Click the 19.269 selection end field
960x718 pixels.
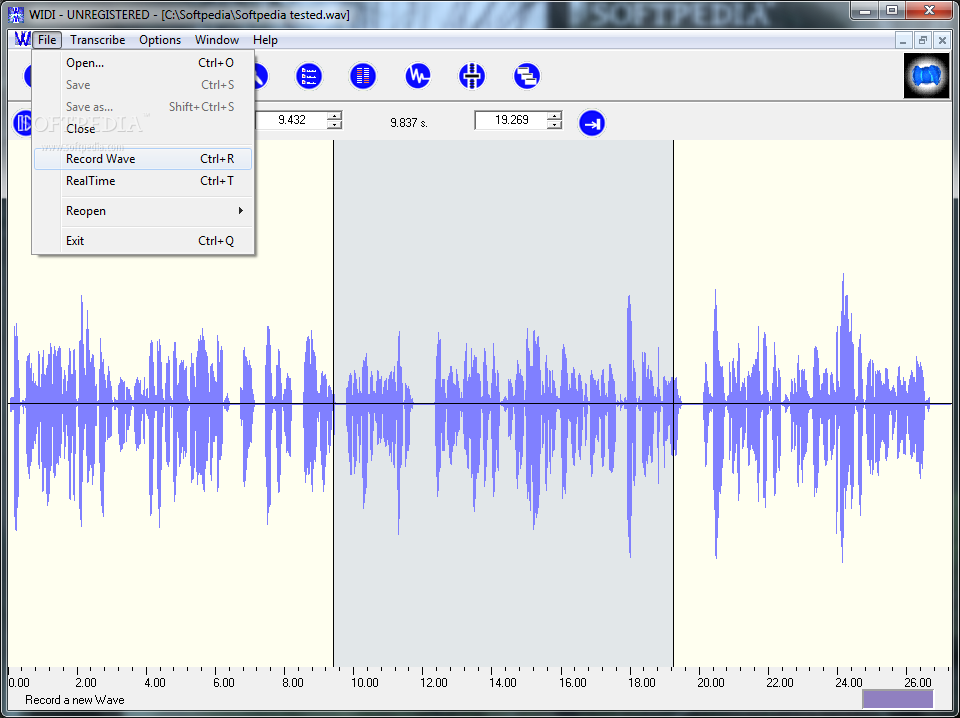pos(511,120)
